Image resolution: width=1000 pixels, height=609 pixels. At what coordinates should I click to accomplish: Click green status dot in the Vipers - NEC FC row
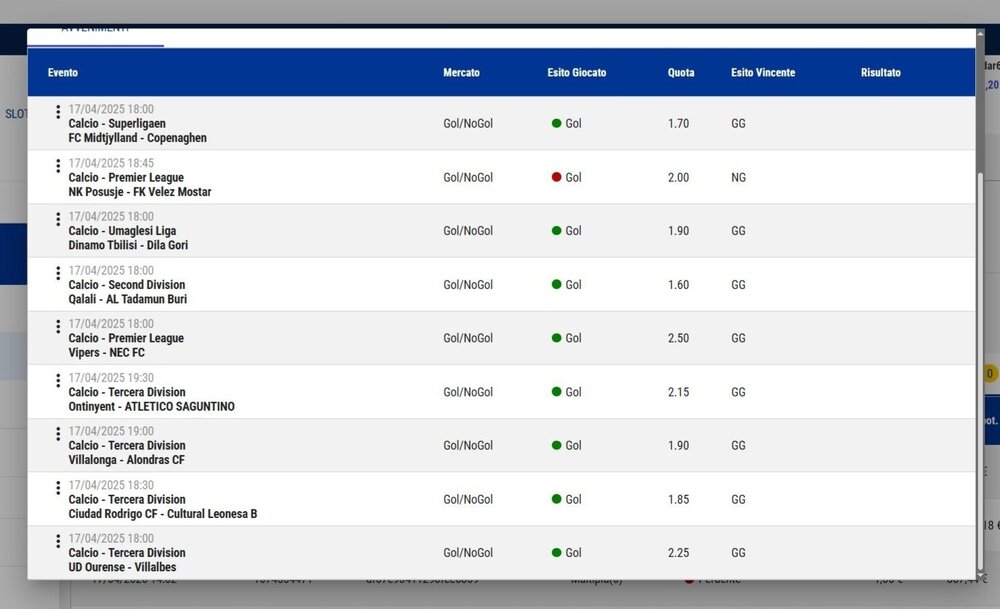(x=556, y=338)
